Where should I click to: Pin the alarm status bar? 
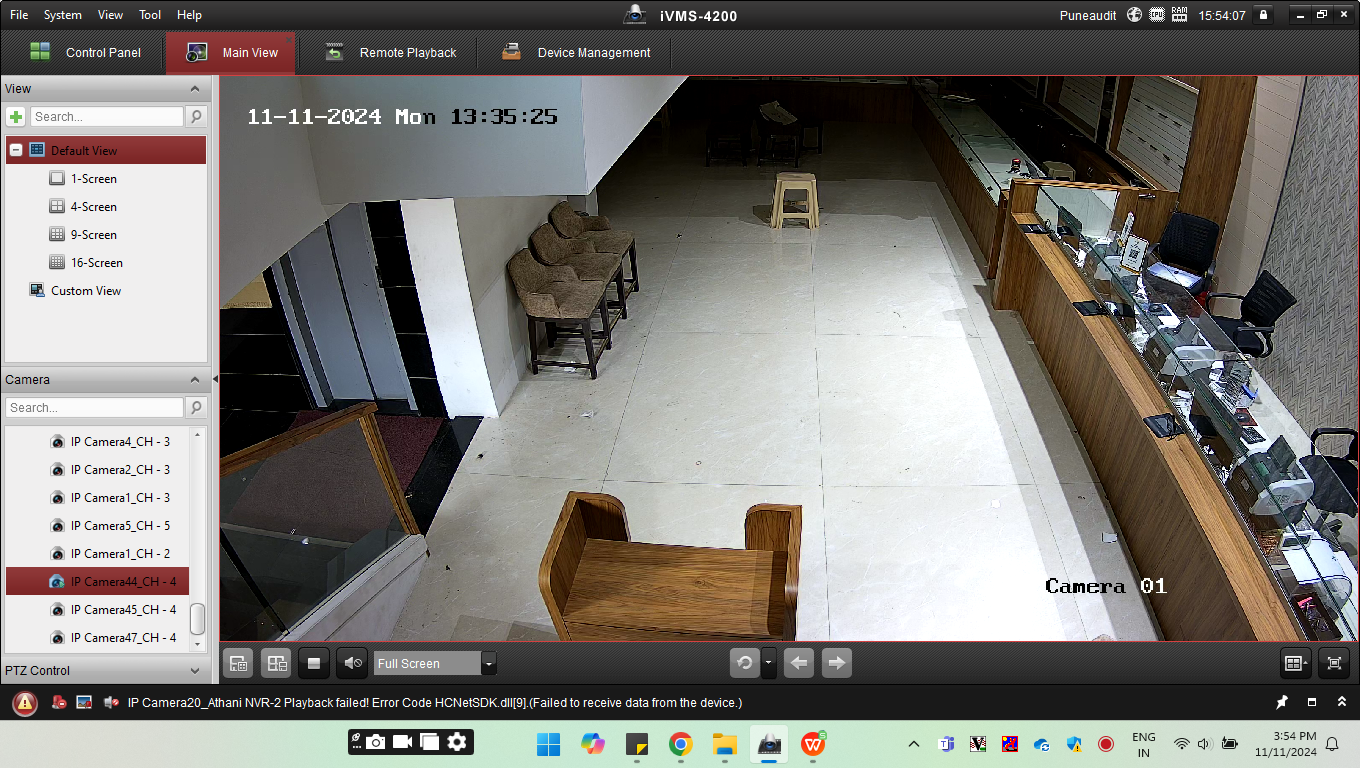pyautogui.click(x=1283, y=703)
